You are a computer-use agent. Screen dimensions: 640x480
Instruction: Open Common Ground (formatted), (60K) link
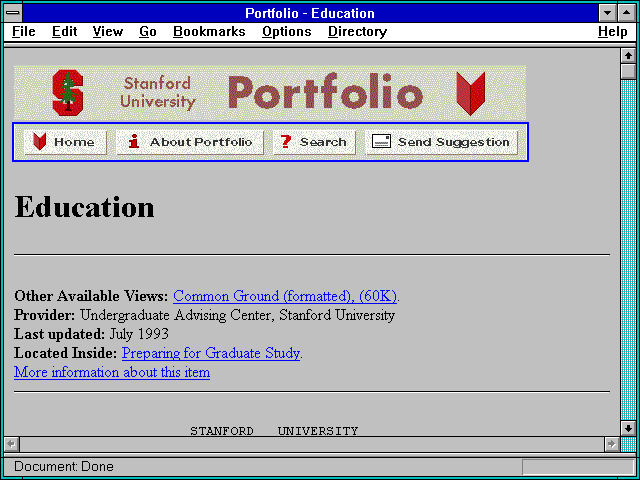point(285,296)
